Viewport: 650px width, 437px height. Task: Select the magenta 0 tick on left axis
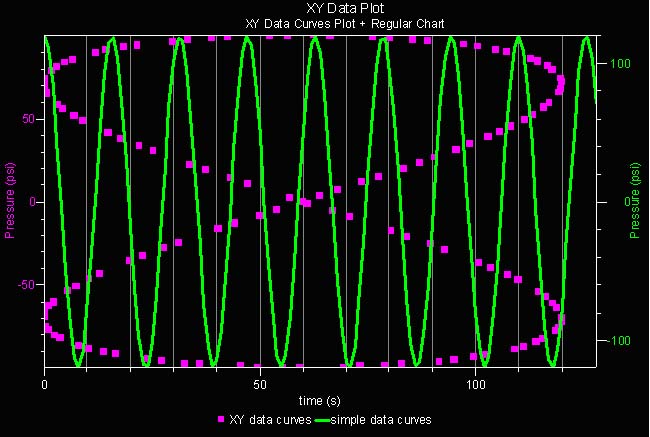pyautogui.click(x=33, y=201)
